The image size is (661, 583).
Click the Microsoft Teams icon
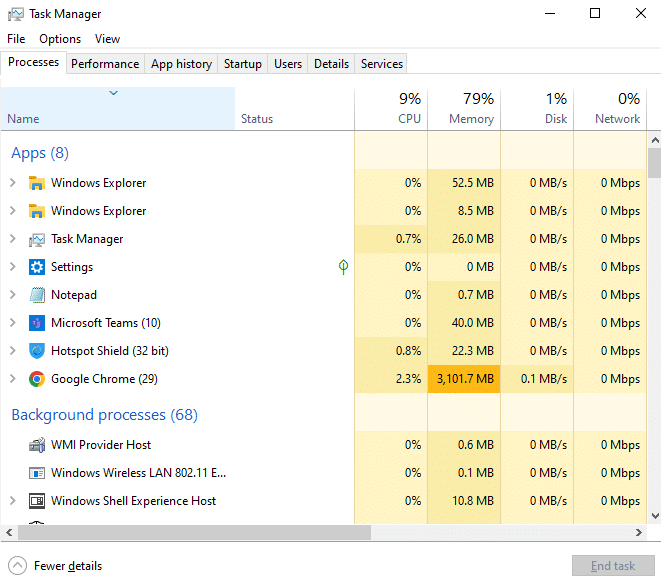[x=37, y=323]
